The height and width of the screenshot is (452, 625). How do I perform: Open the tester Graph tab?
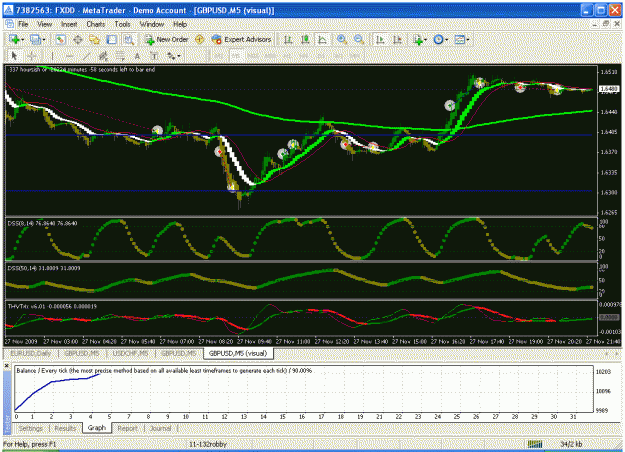[x=97, y=428]
